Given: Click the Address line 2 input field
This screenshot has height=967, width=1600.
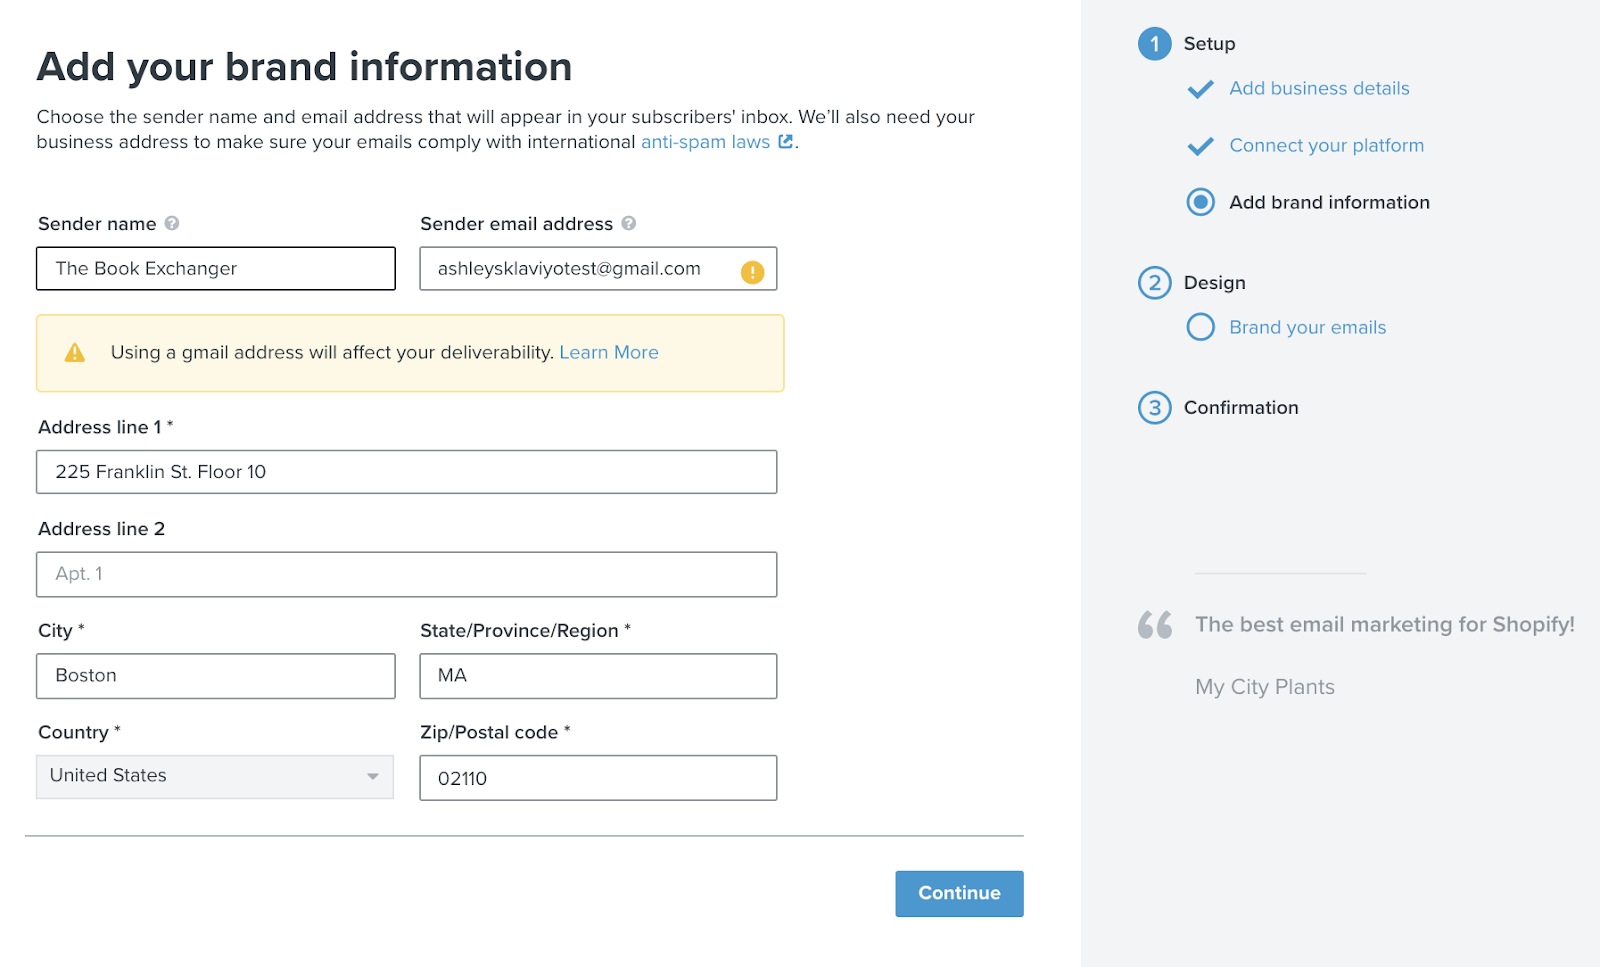Looking at the screenshot, I should coord(407,574).
